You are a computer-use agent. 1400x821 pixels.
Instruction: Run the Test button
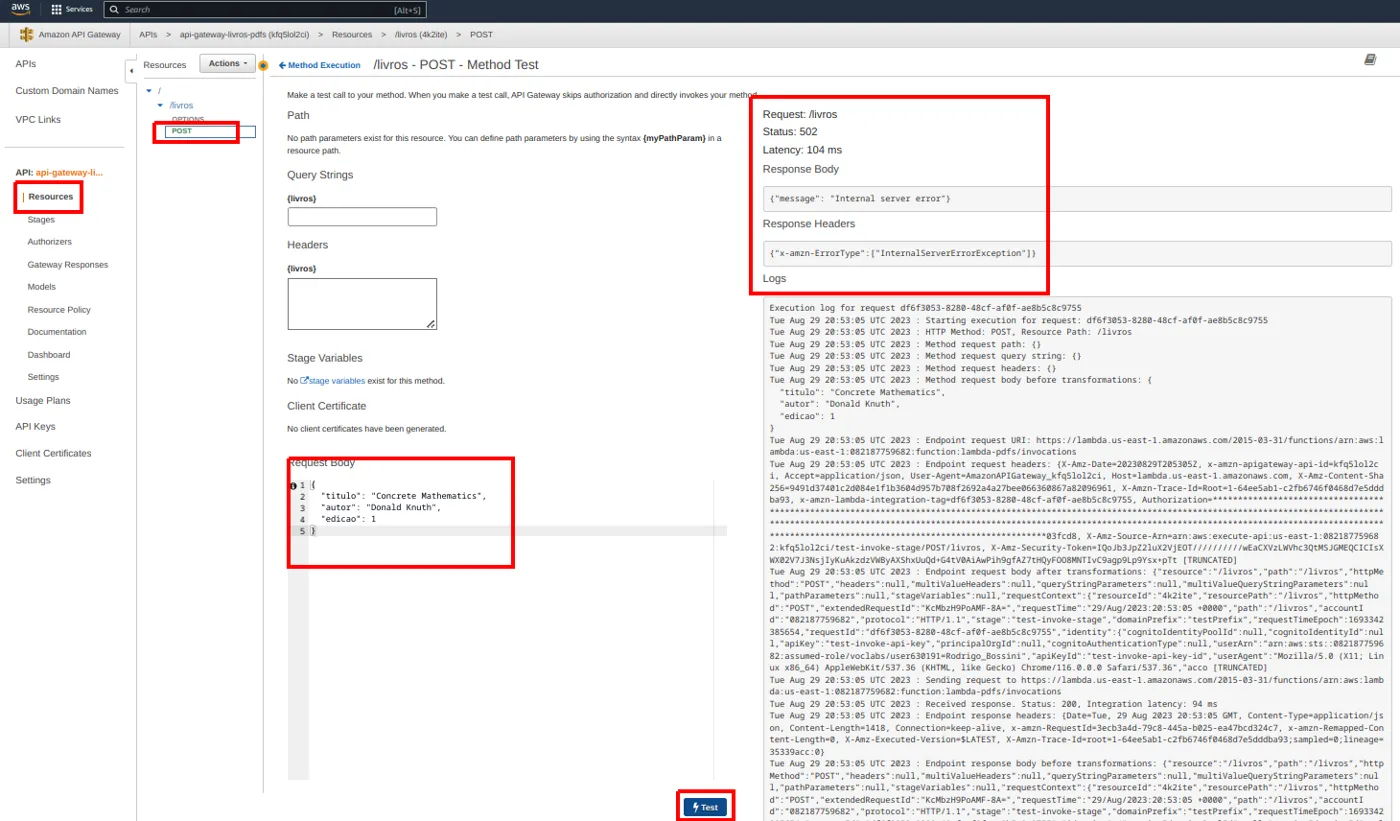click(x=705, y=807)
